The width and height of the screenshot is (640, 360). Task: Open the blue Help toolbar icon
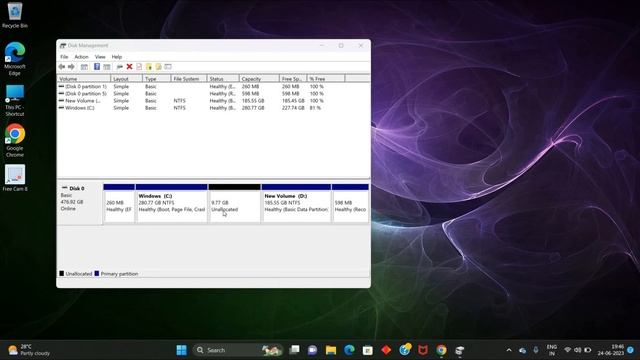pos(97,67)
